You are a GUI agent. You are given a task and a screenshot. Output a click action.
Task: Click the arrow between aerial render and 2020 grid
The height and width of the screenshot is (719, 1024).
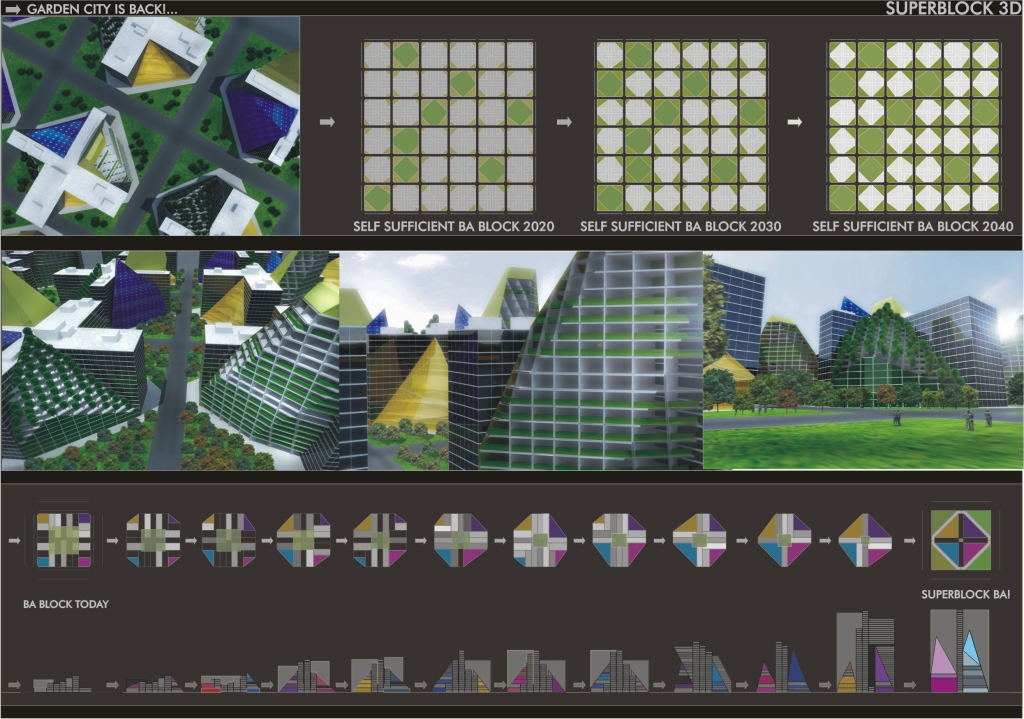point(327,122)
